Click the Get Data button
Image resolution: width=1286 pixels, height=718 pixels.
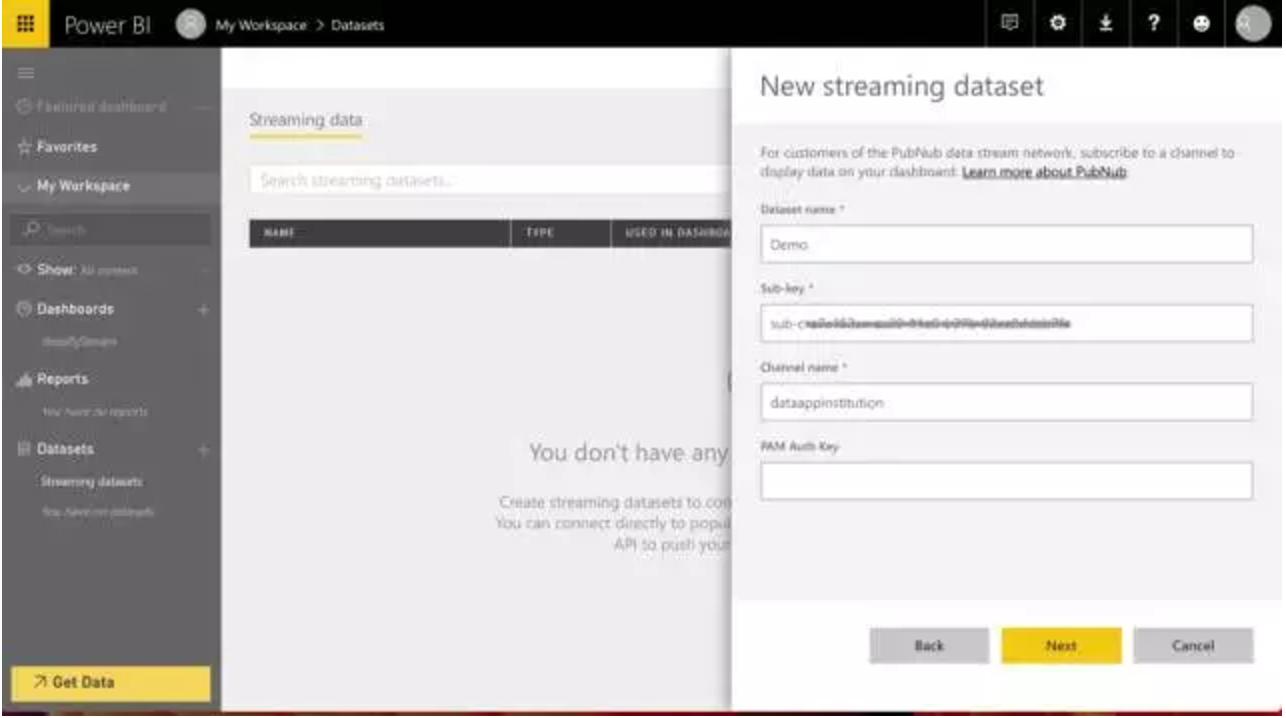[x=111, y=683]
